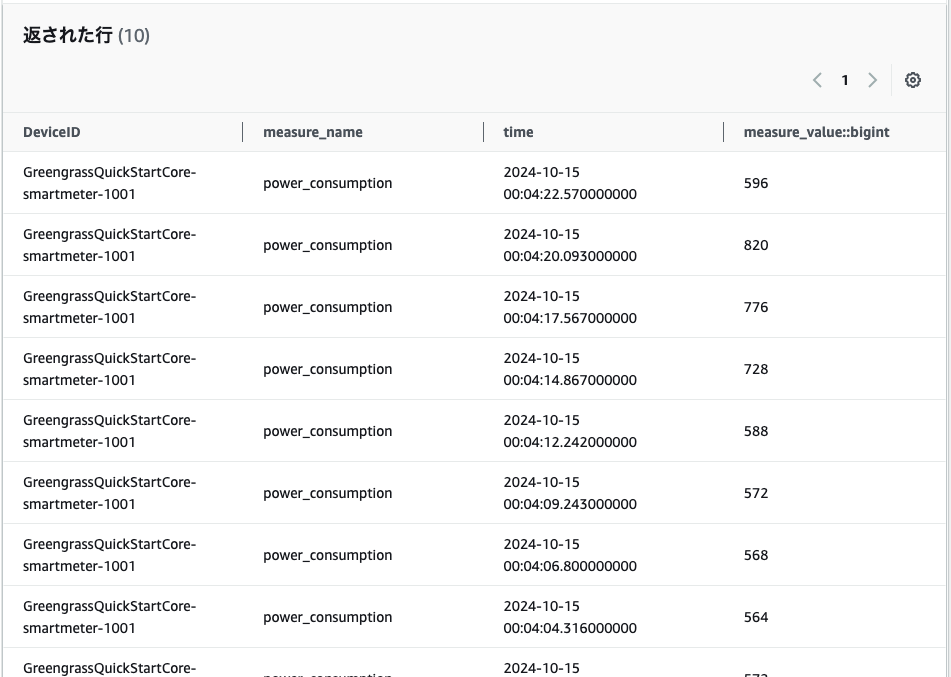Image resolution: width=951 pixels, height=677 pixels.
Task: Go to next page arrow
Action: tap(872, 81)
